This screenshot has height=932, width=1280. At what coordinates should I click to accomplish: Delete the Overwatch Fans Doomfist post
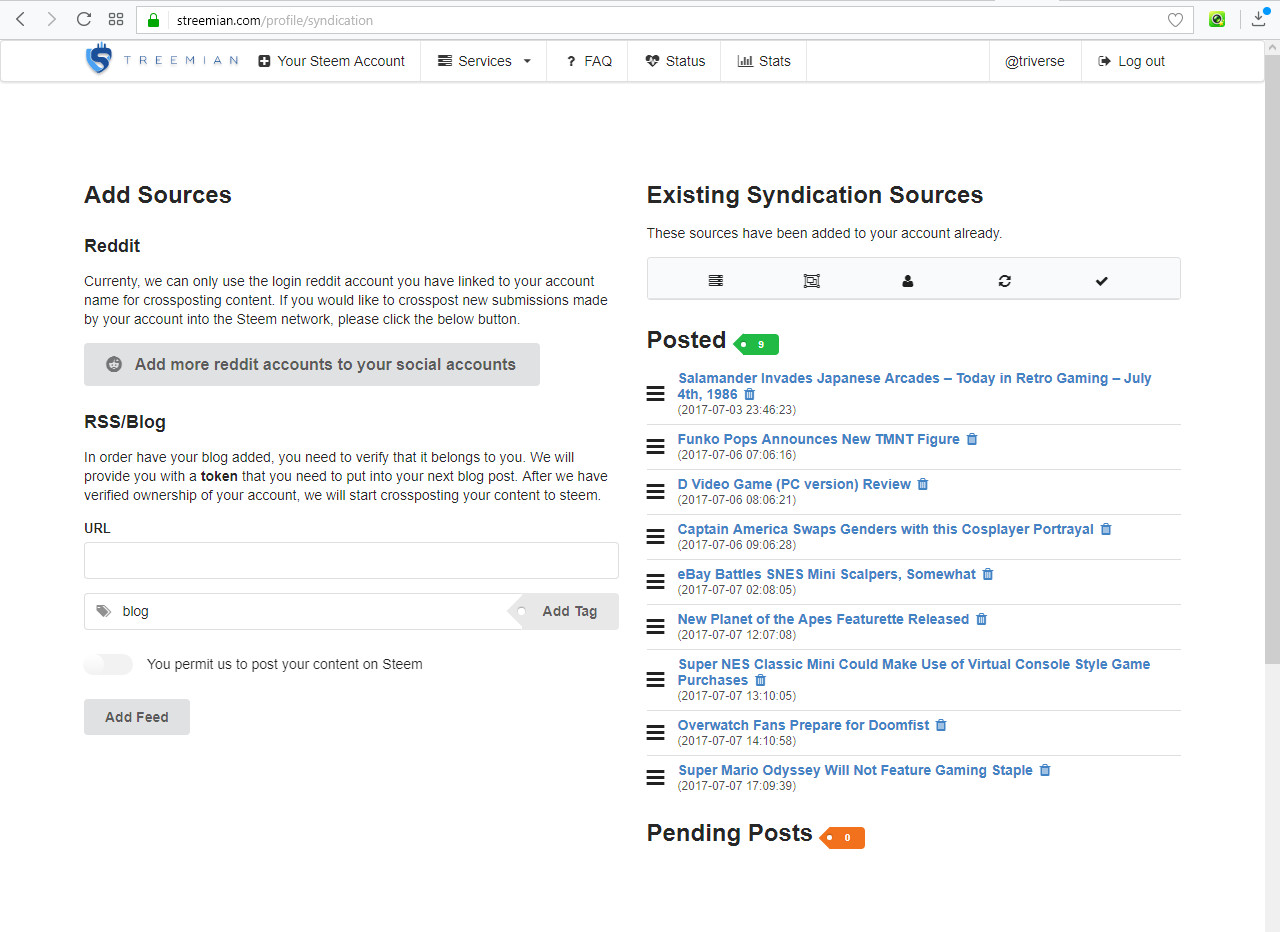[941, 726]
